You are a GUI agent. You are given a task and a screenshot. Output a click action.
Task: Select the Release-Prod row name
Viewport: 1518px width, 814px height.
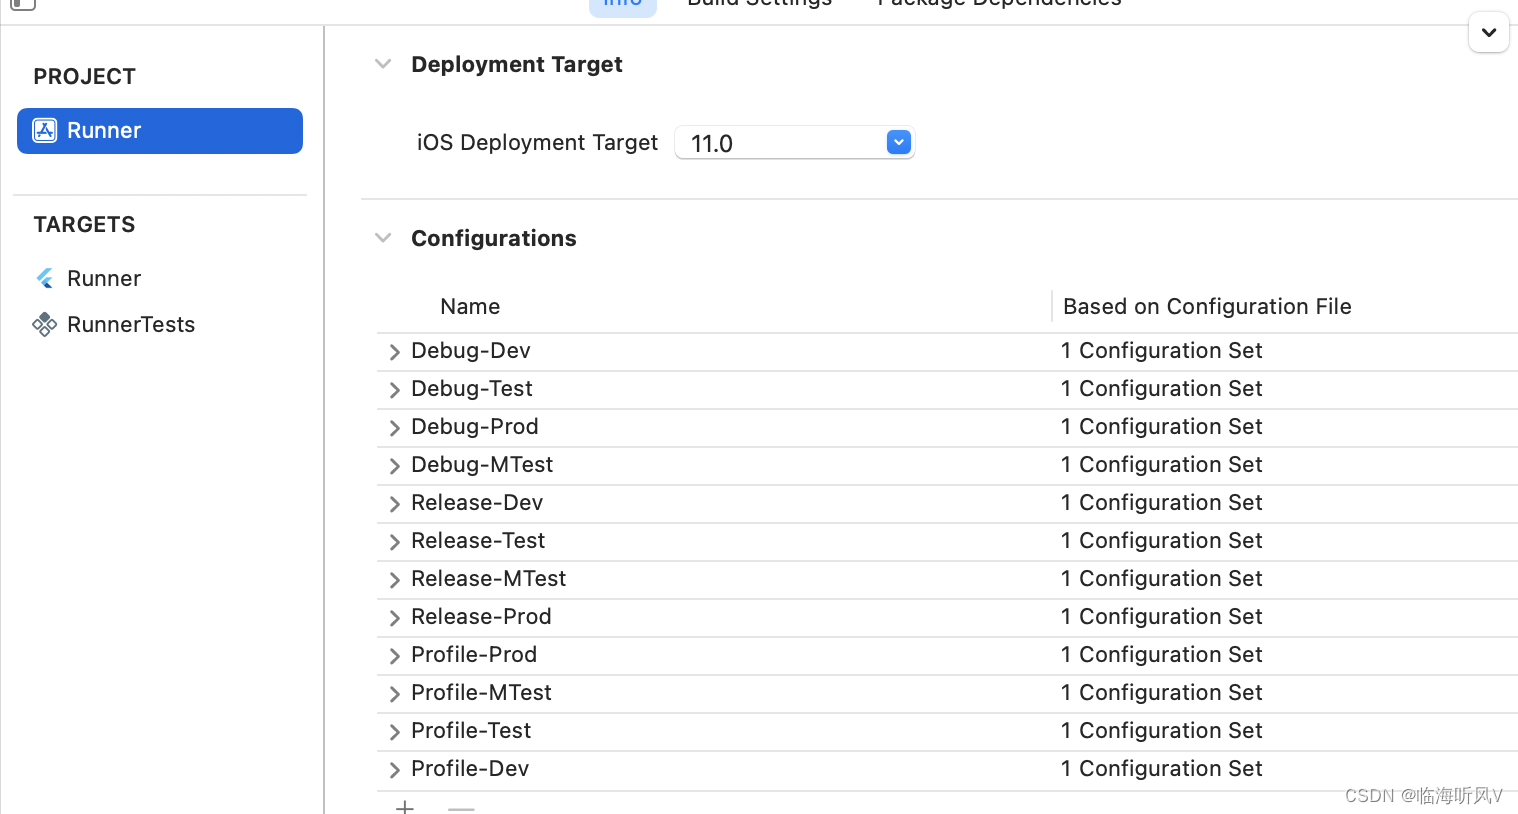481,617
